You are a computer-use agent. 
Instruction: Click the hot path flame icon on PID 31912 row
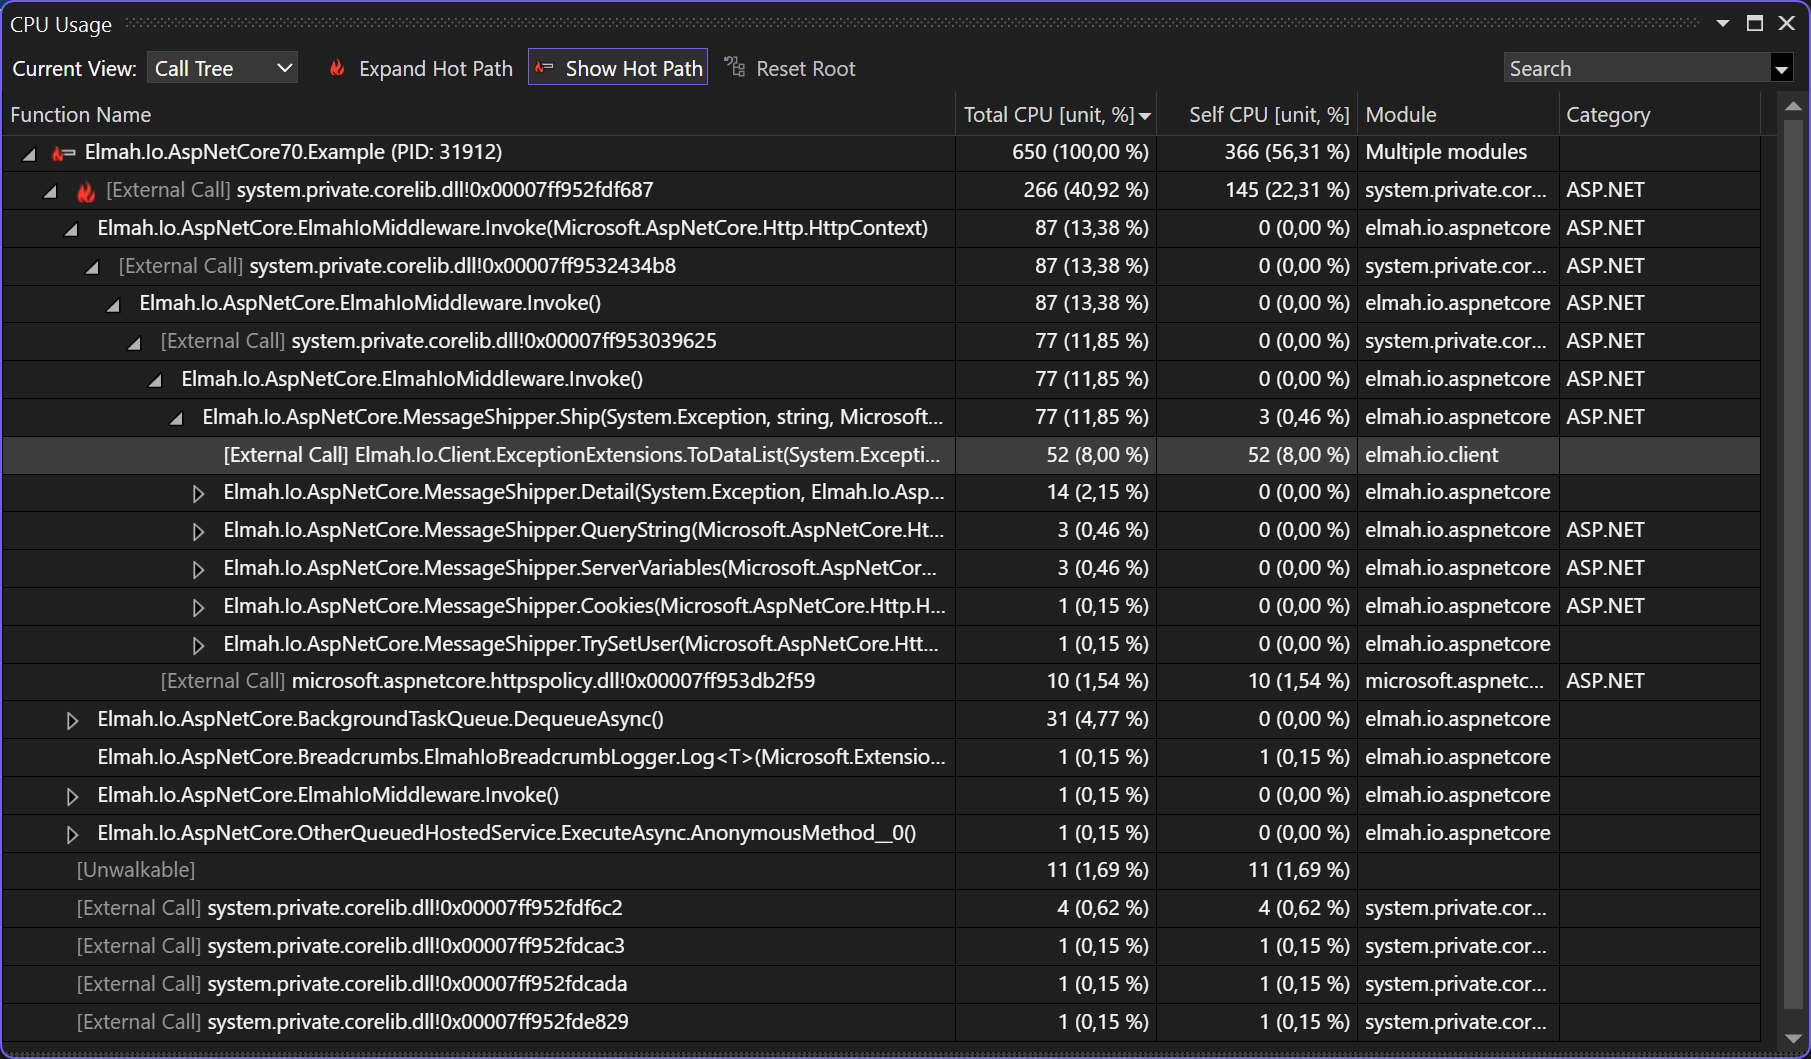pos(60,152)
